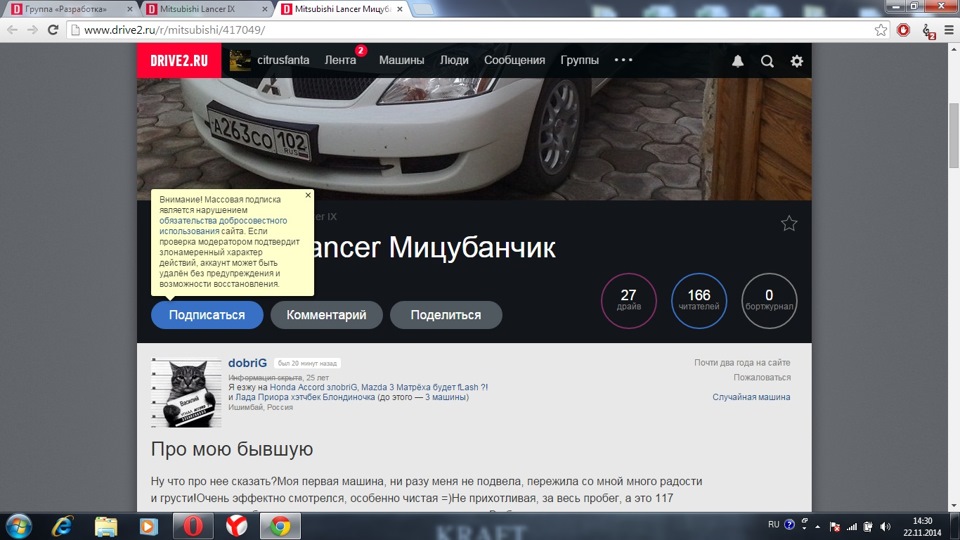Open the Группы menu item

(579, 60)
